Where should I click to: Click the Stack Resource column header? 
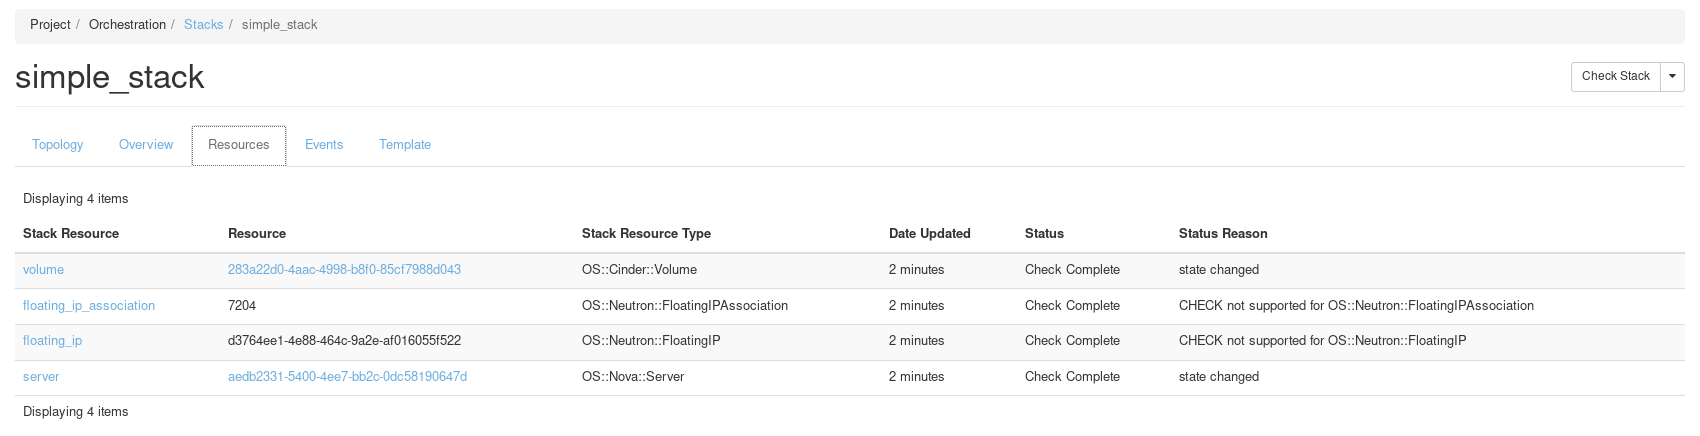coord(71,234)
